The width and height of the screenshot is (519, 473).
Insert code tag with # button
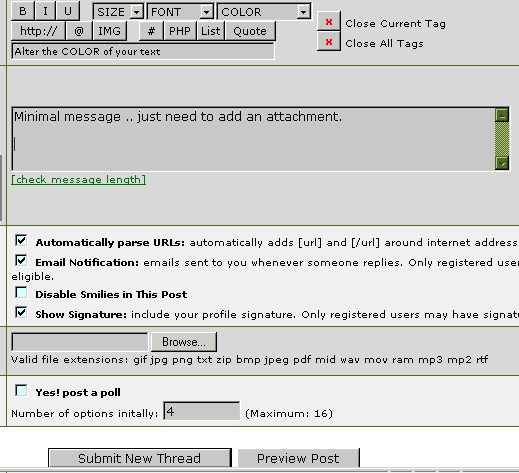[151, 31]
